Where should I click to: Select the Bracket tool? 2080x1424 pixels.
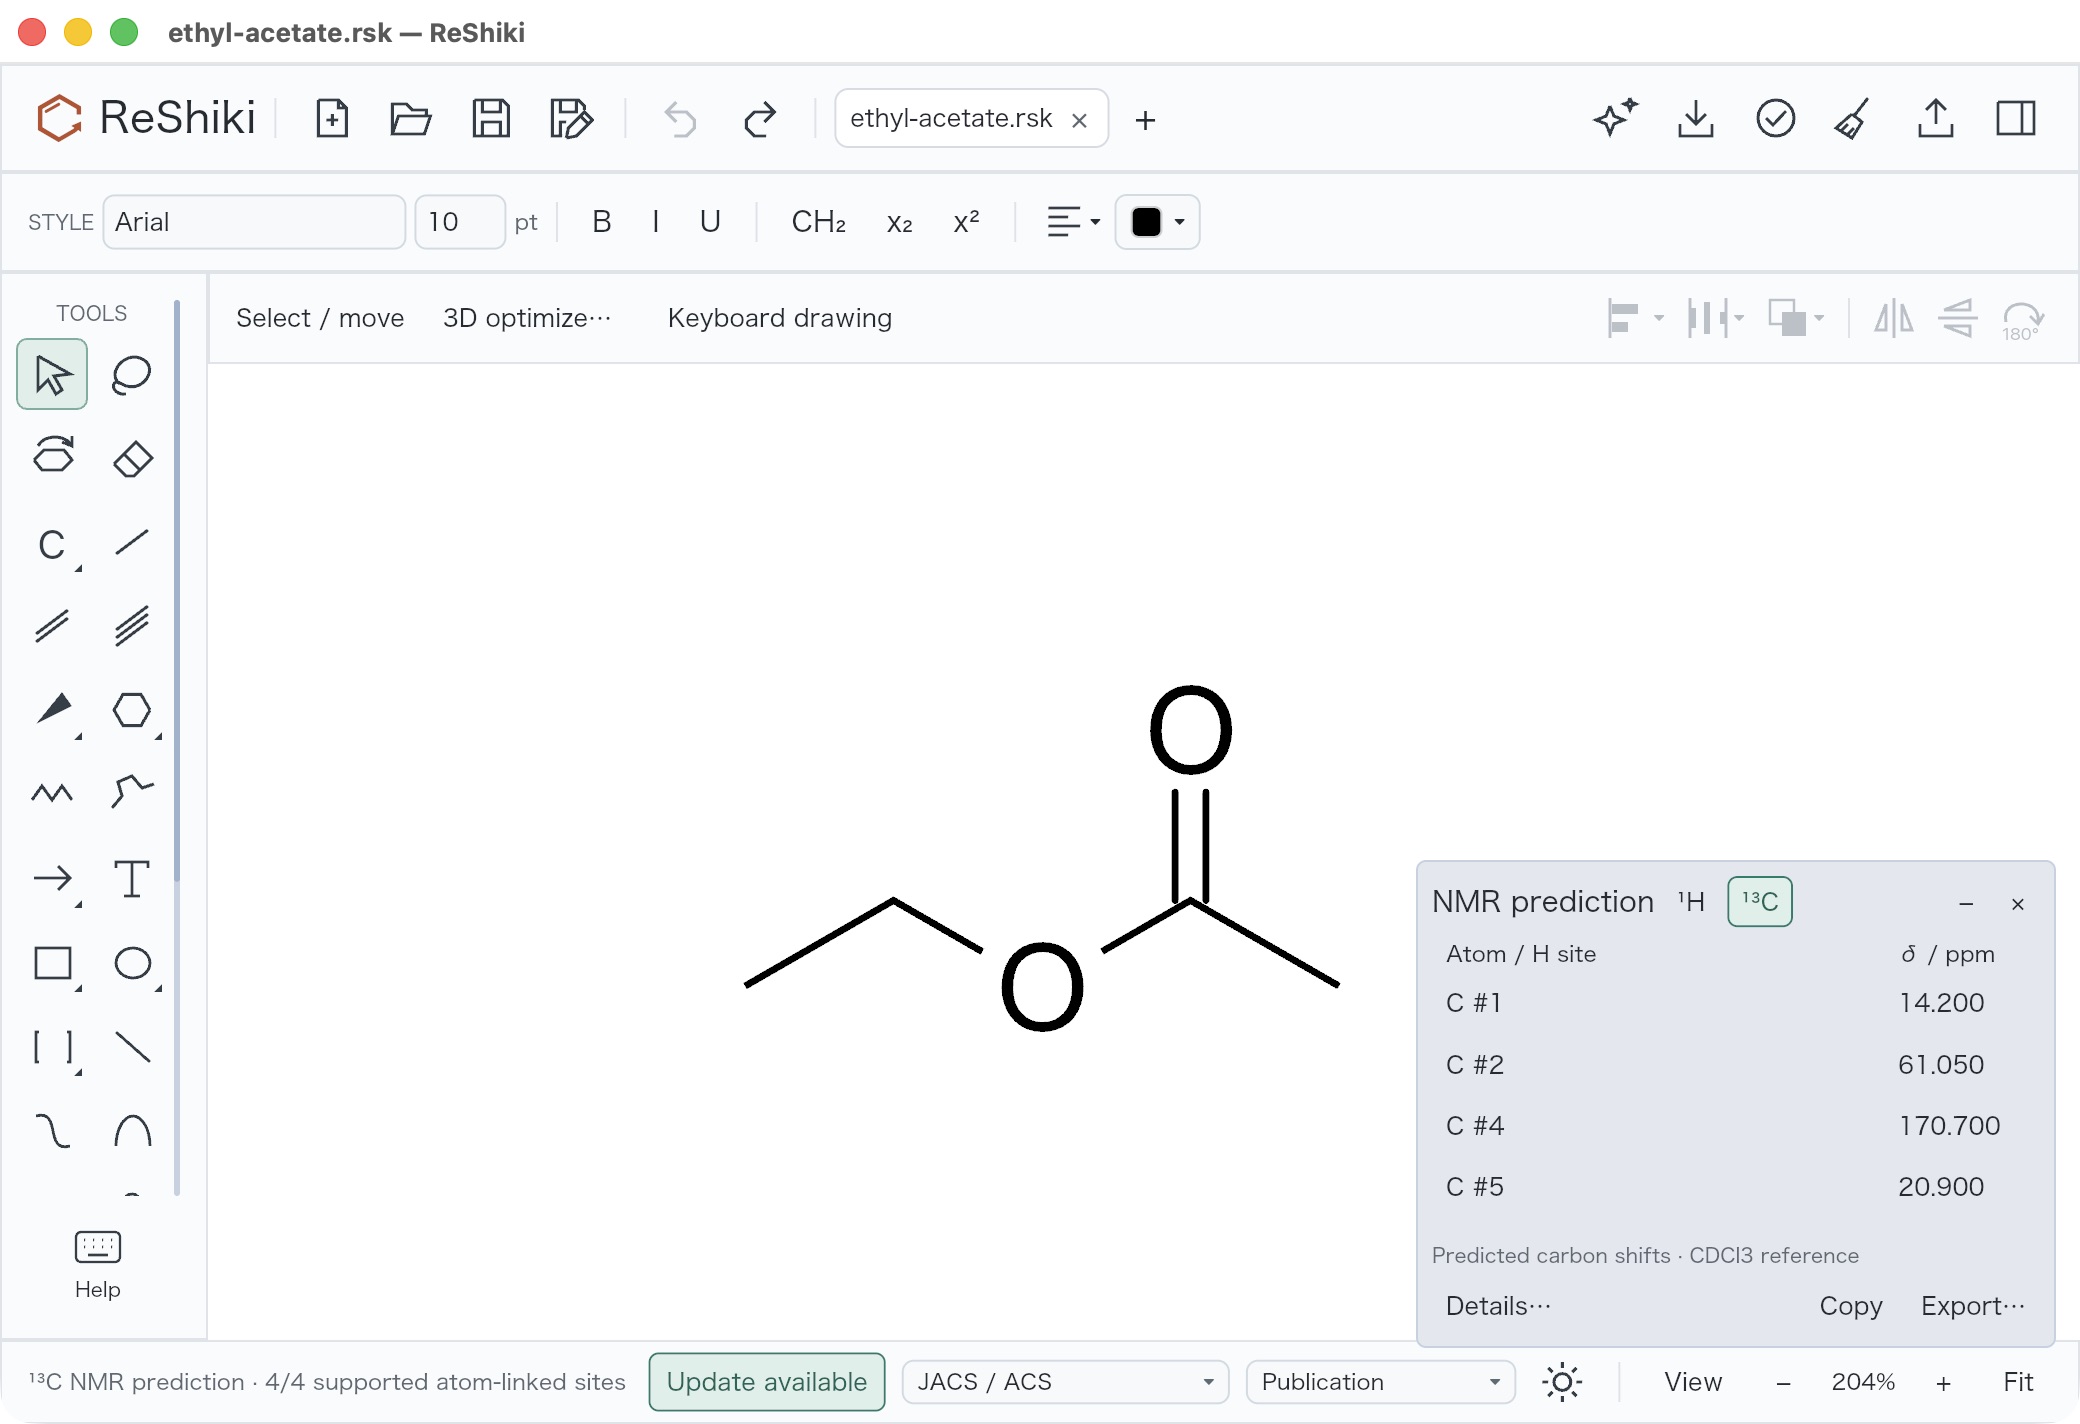[x=54, y=1048]
